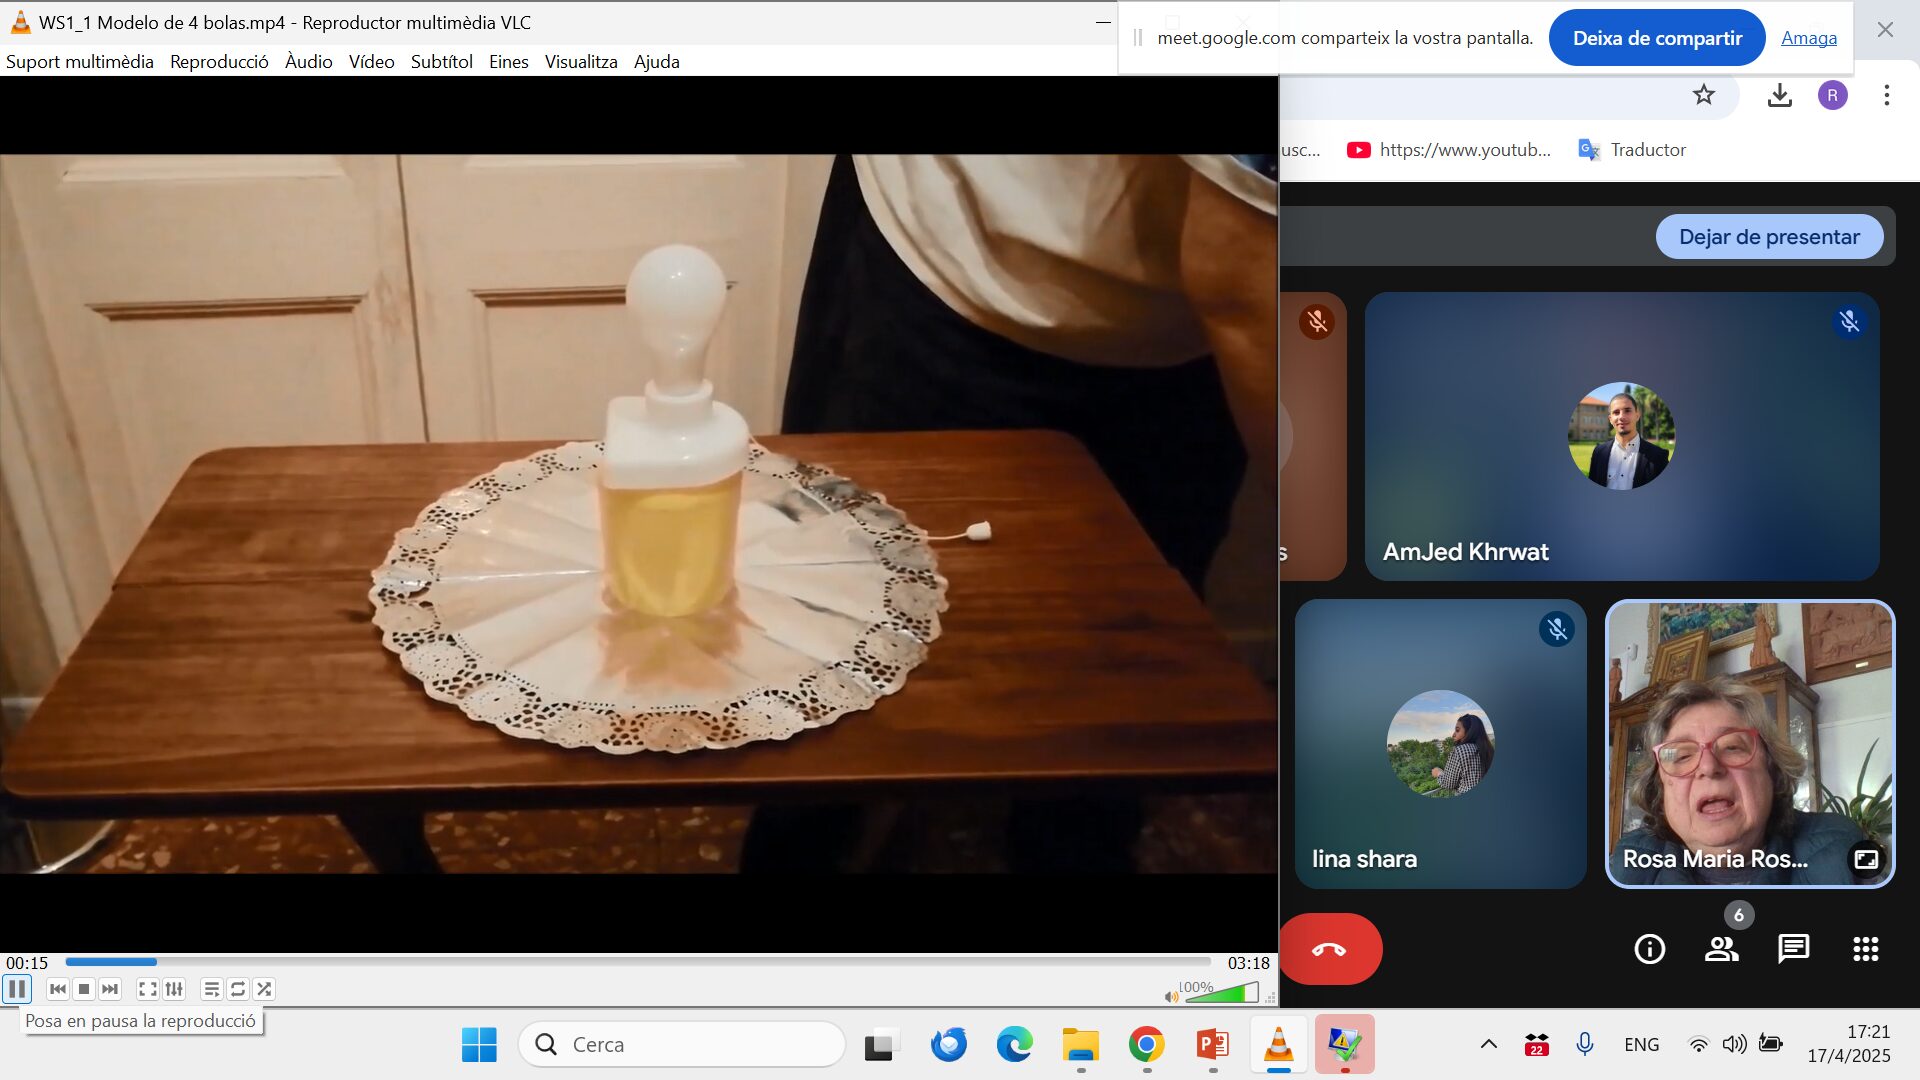Viewport: 1920px width, 1080px height.
Task: Skip to previous track in VLC
Action: coord(58,989)
